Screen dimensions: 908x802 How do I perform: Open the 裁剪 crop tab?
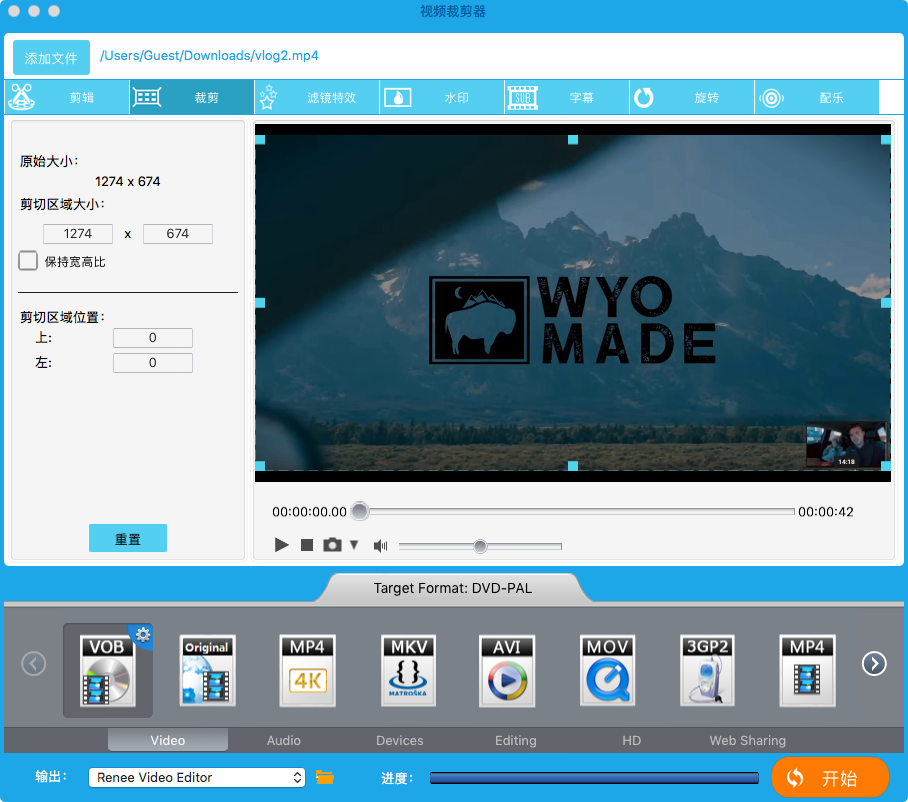coord(192,97)
